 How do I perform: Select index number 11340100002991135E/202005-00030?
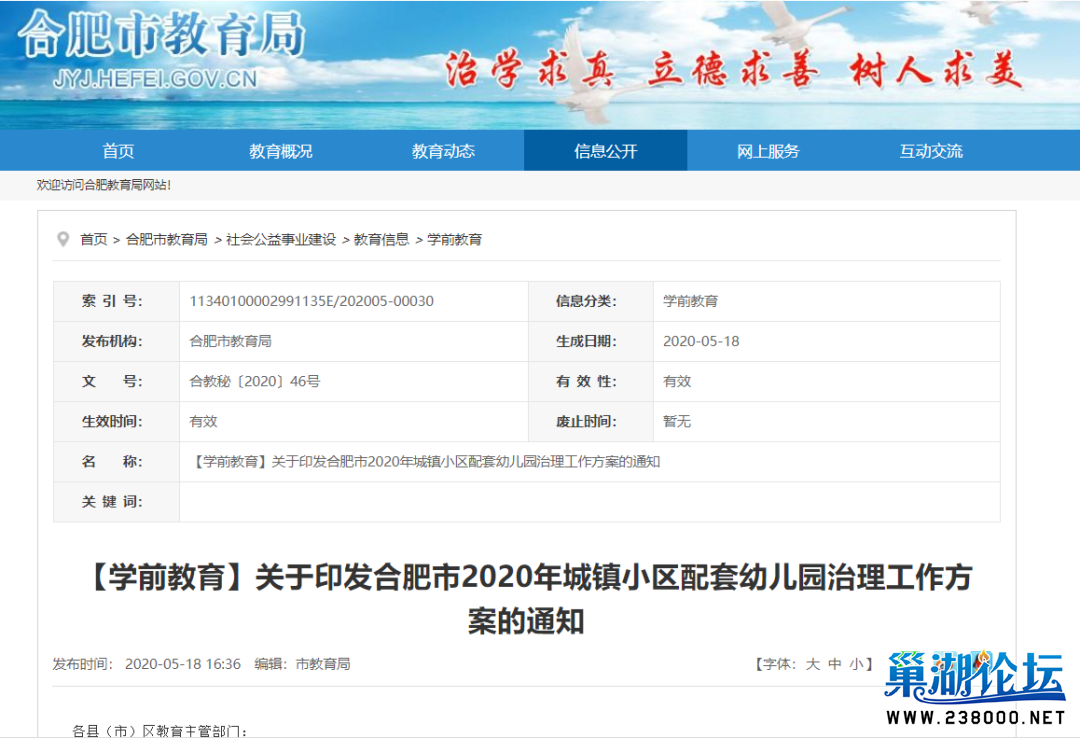[x=311, y=301]
